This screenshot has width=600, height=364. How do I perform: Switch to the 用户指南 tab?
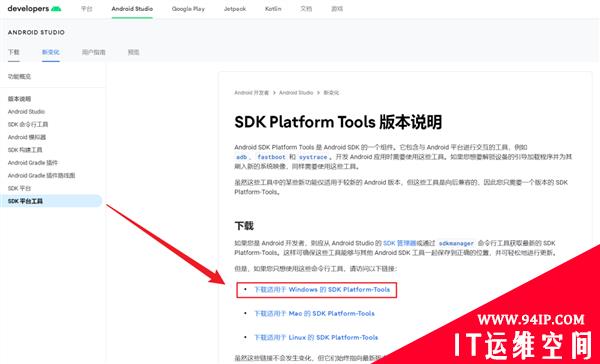click(93, 52)
